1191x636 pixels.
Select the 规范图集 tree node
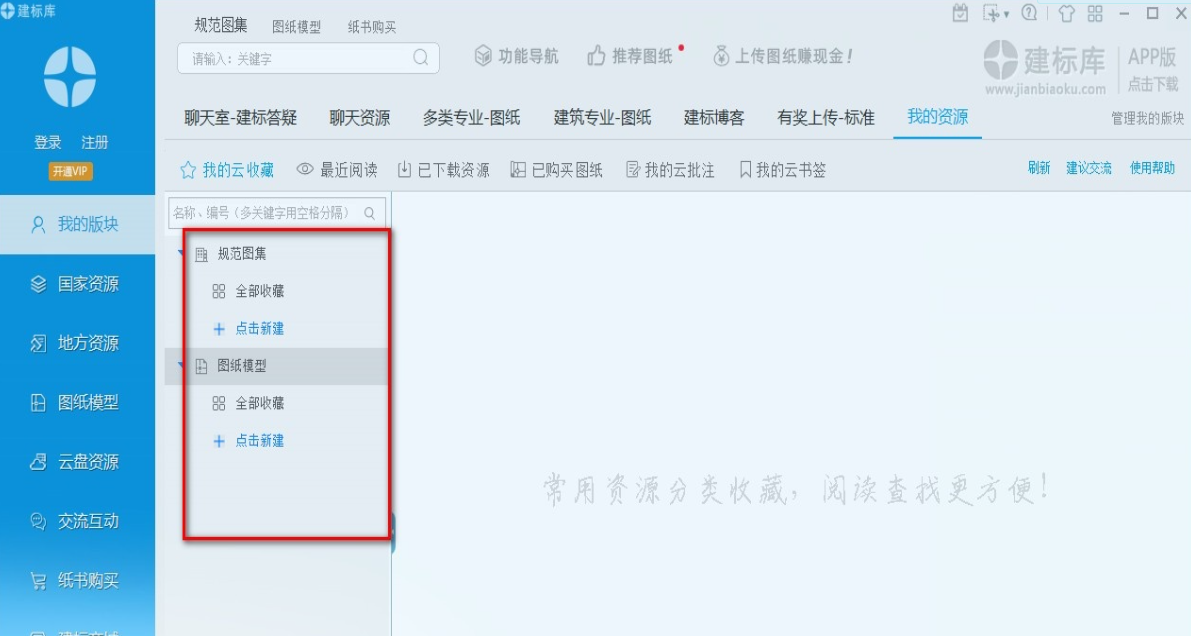242,254
